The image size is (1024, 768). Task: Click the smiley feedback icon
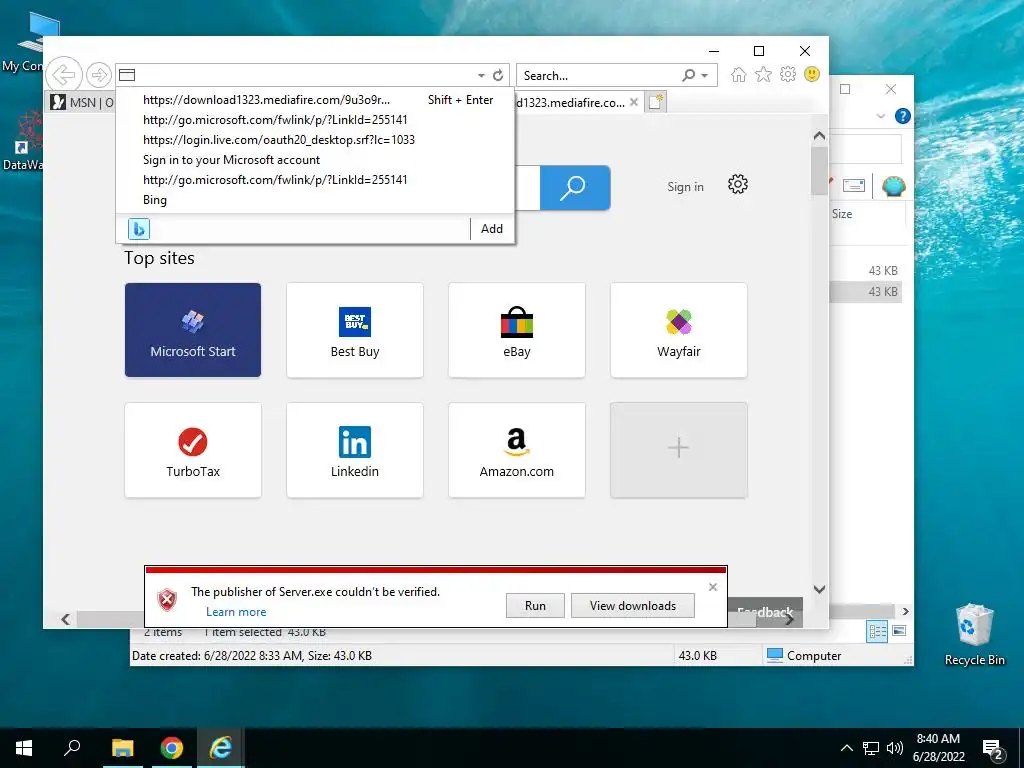click(x=812, y=74)
